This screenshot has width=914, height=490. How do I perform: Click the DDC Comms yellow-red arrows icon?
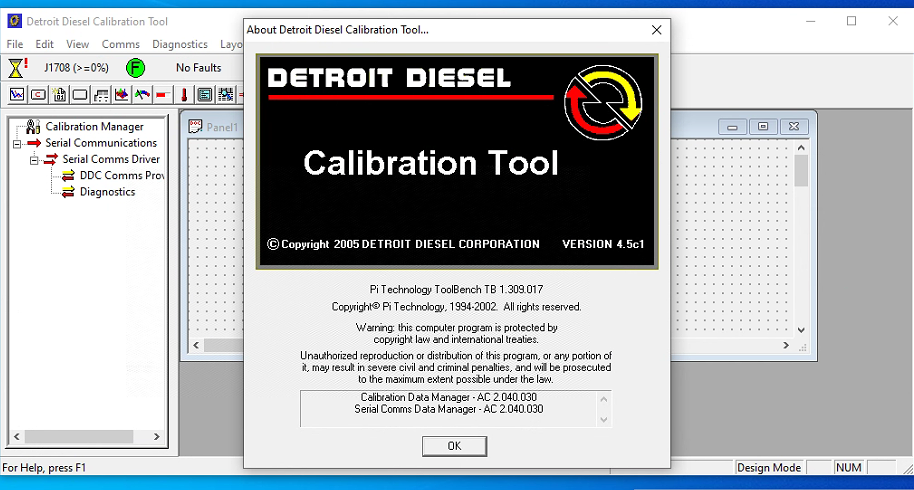[68, 175]
